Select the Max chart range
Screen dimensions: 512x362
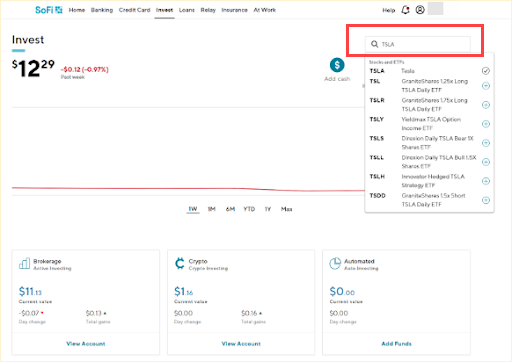287,209
